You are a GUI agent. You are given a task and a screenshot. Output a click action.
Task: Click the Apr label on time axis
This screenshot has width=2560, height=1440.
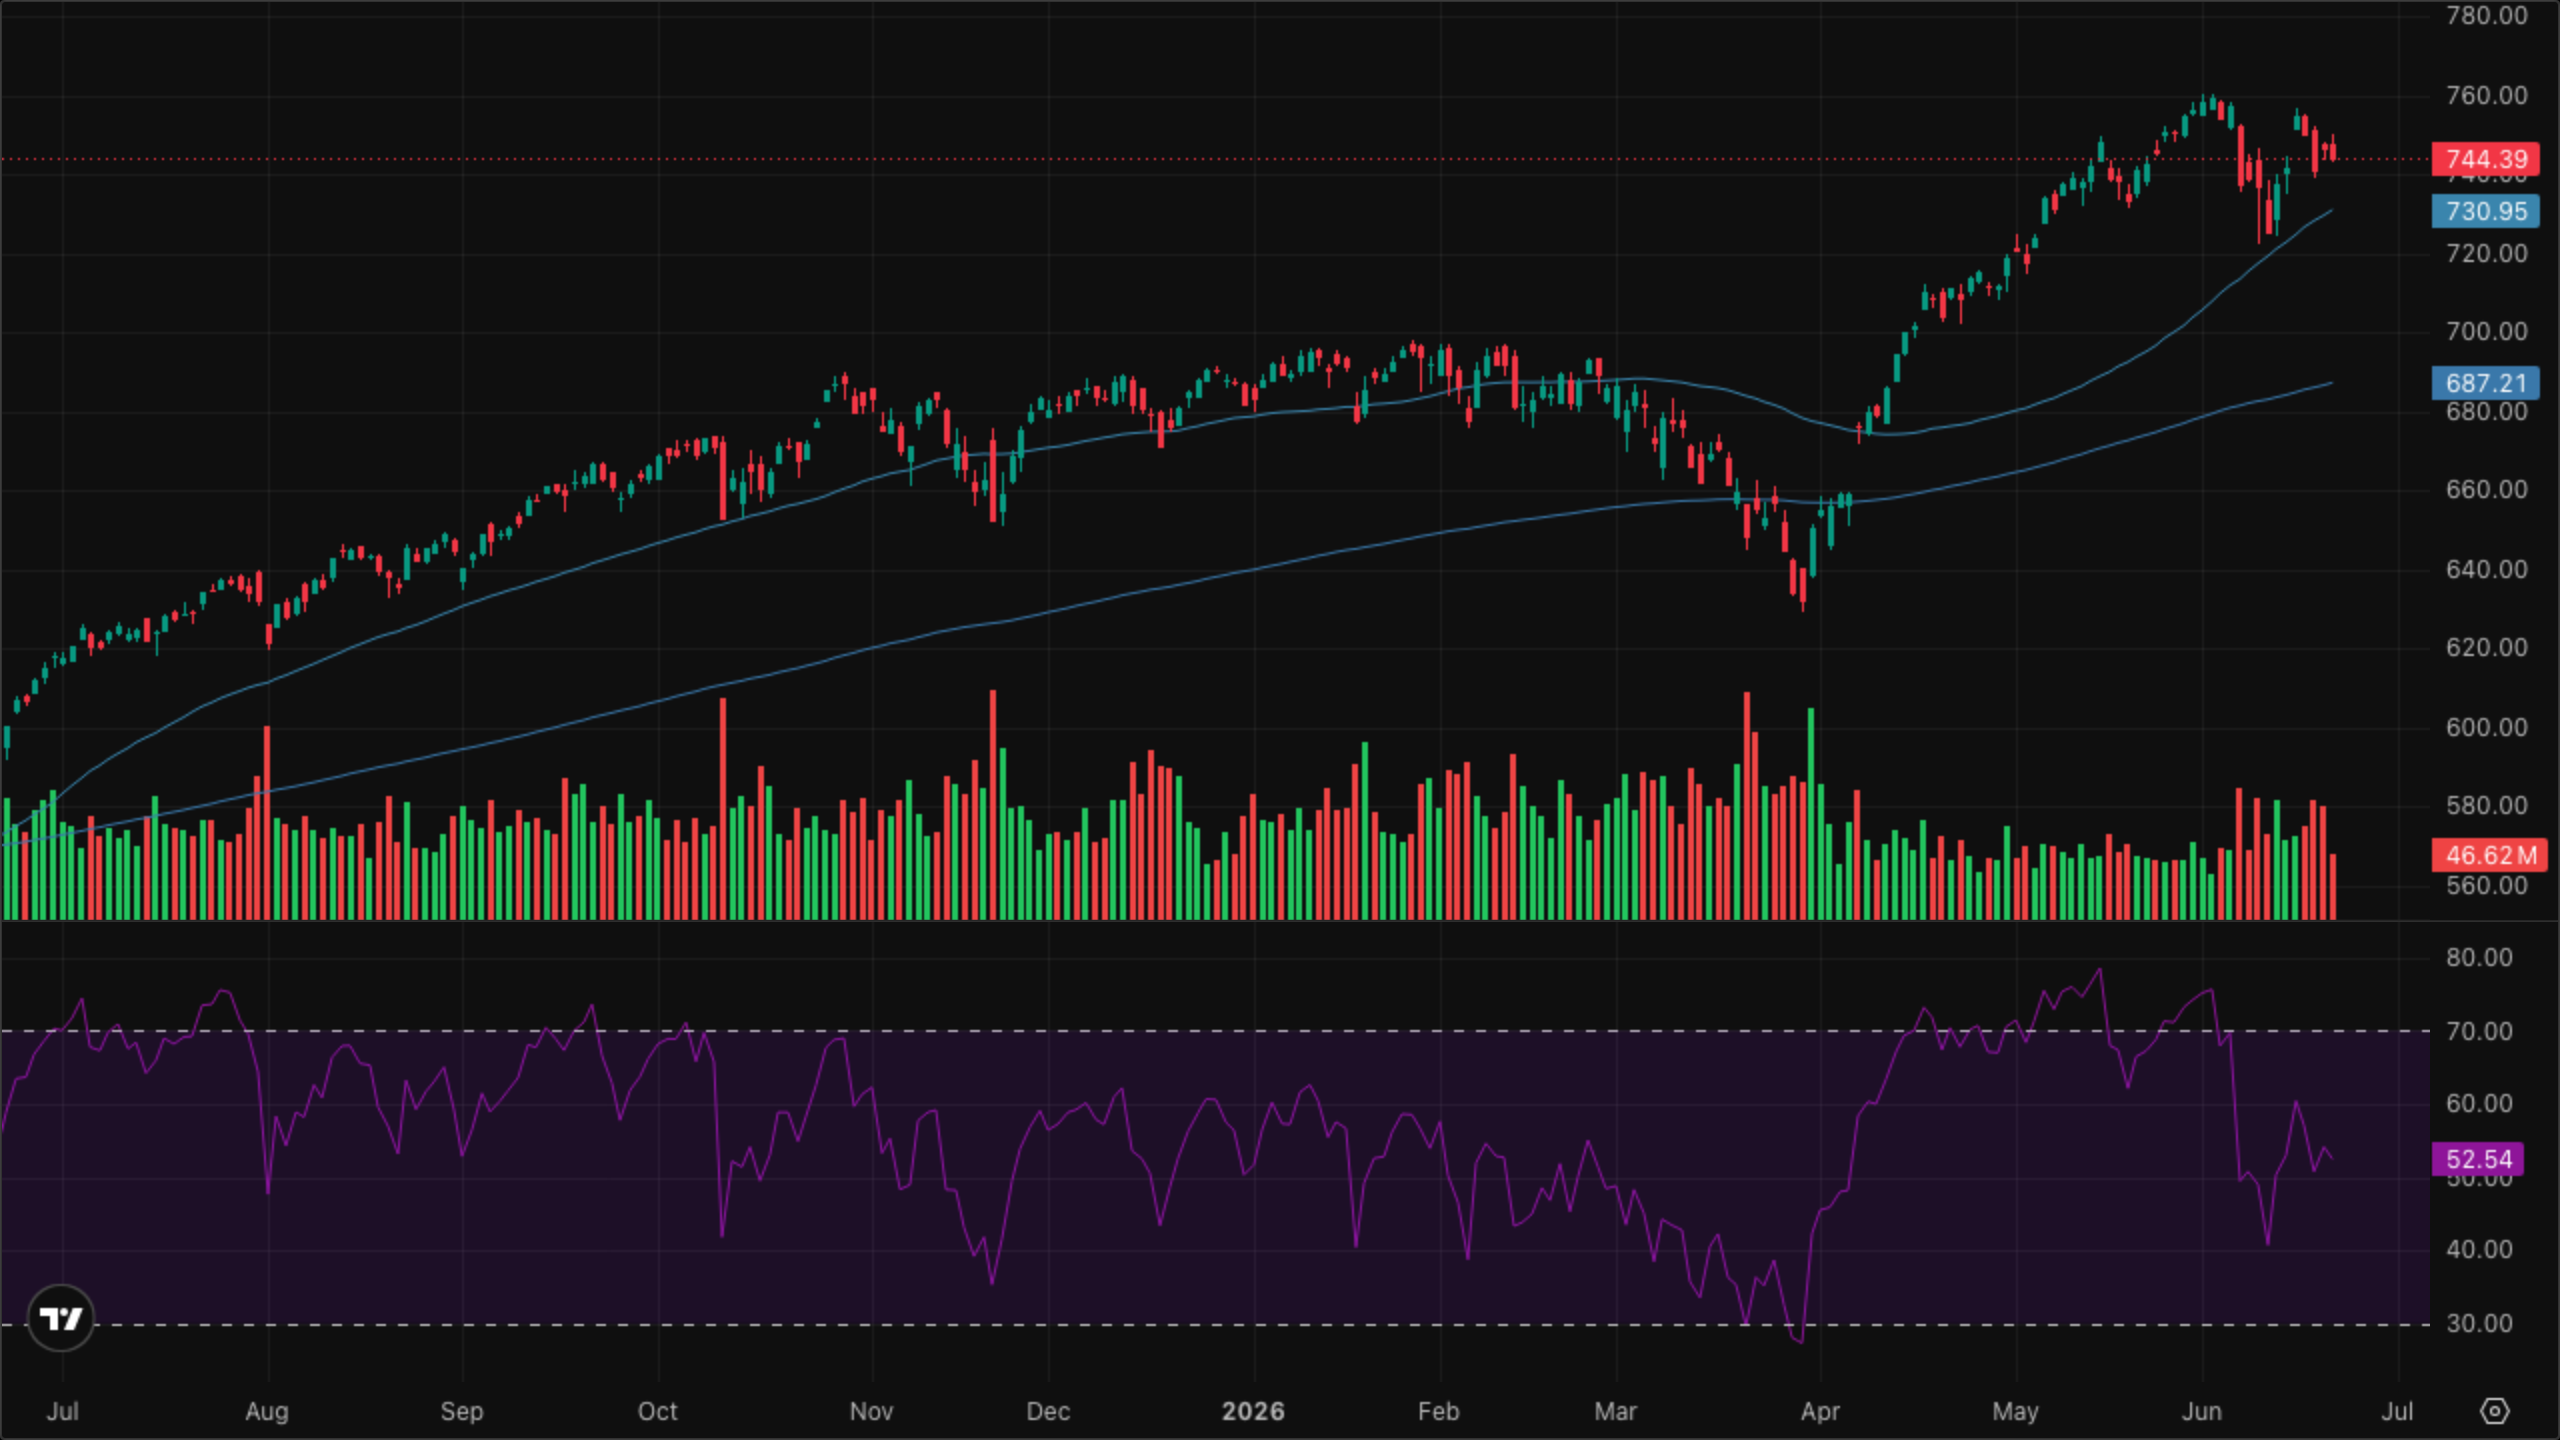coord(1820,1411)
